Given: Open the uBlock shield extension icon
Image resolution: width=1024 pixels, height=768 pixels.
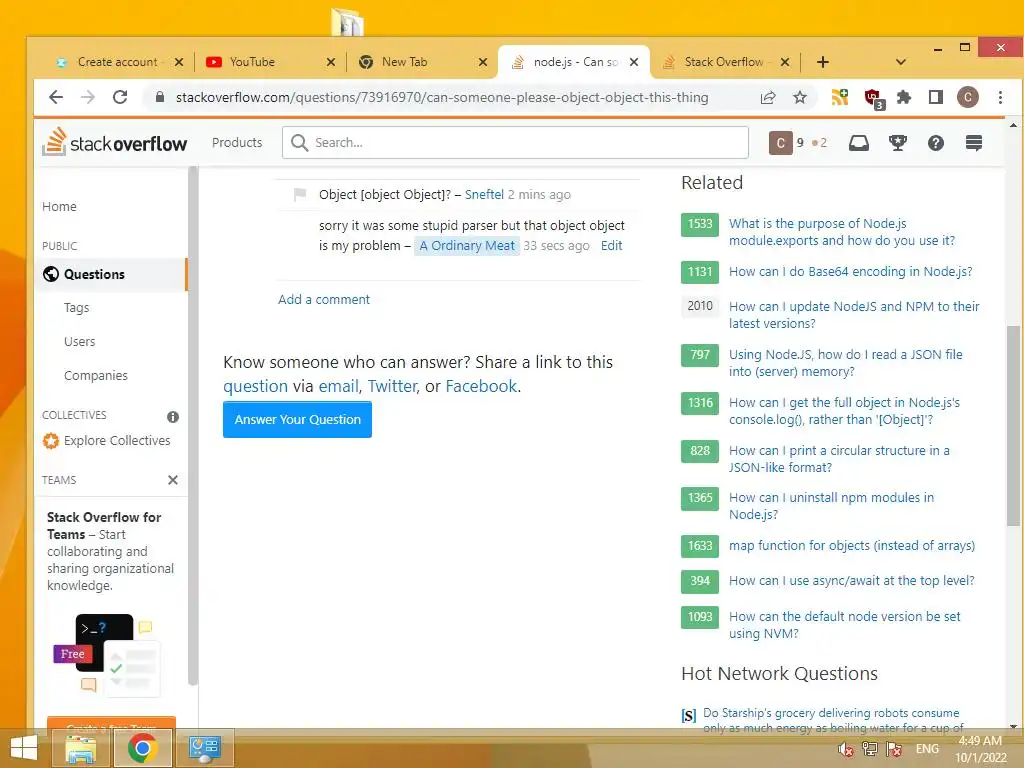Looking at the screenshot, I should 873,99.
